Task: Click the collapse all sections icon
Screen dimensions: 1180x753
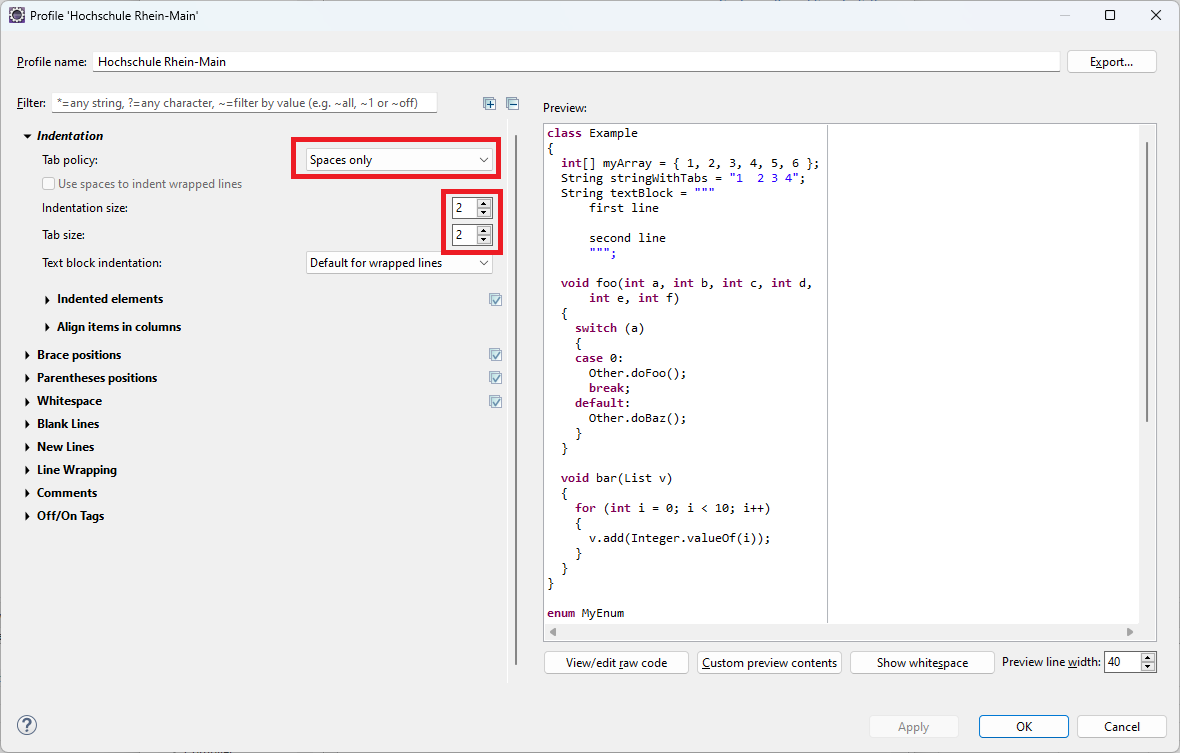Action: click(x=512, y=103)
